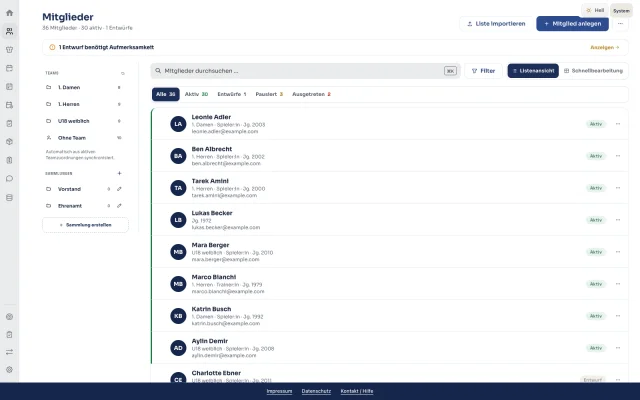Open row menu for Katrin Busch

pos(618,316)
